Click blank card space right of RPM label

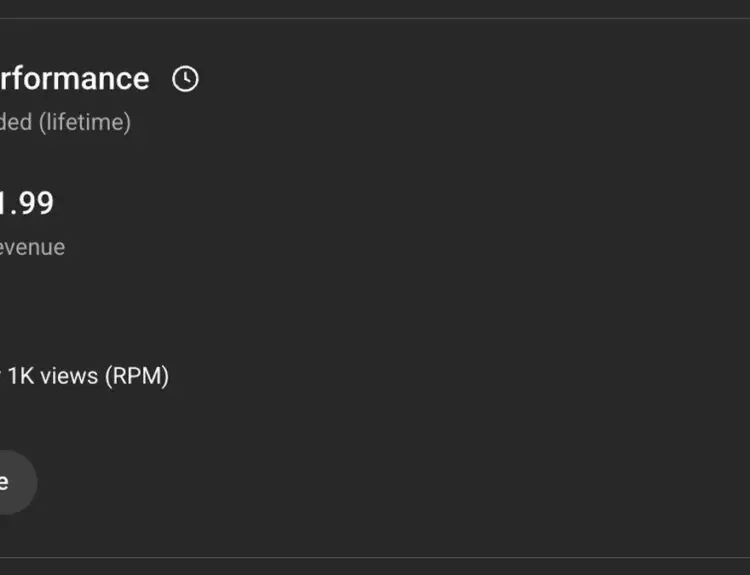(450, 376)
